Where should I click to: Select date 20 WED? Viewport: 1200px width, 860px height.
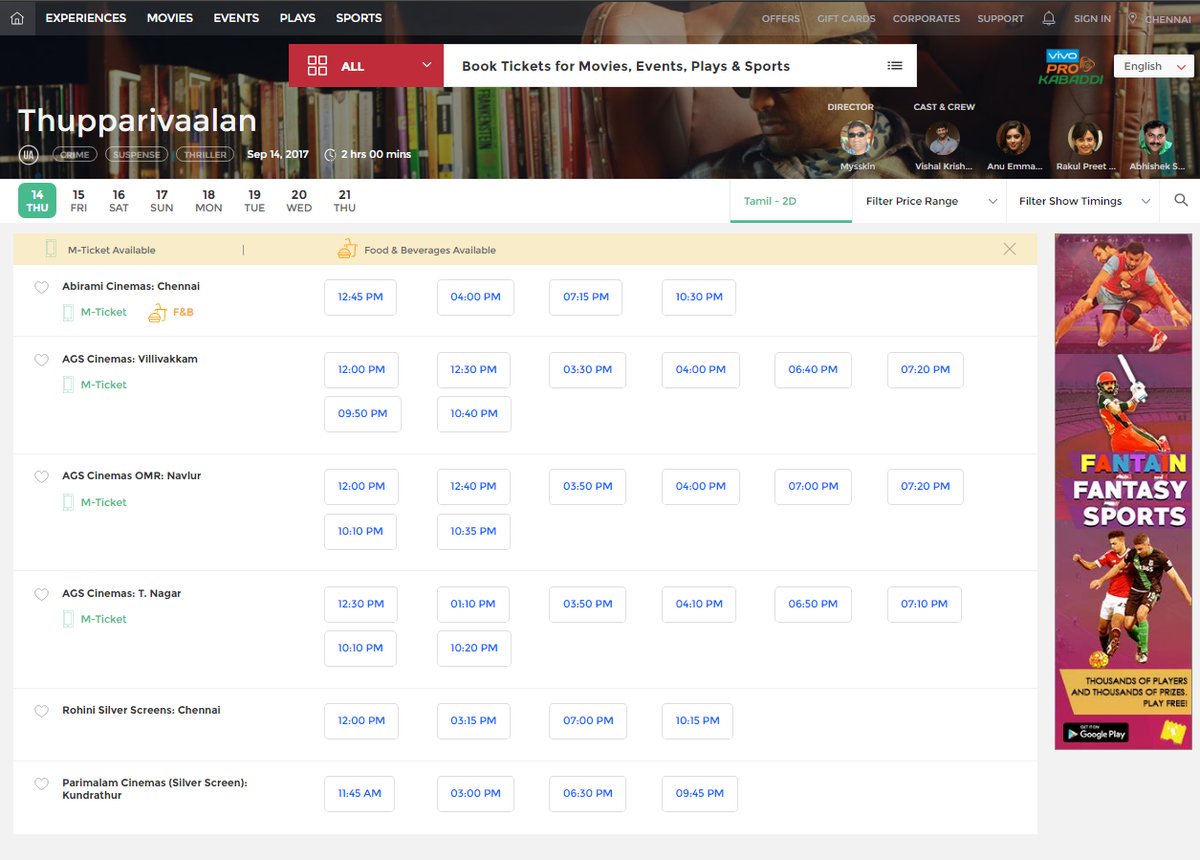pos(299,201)
